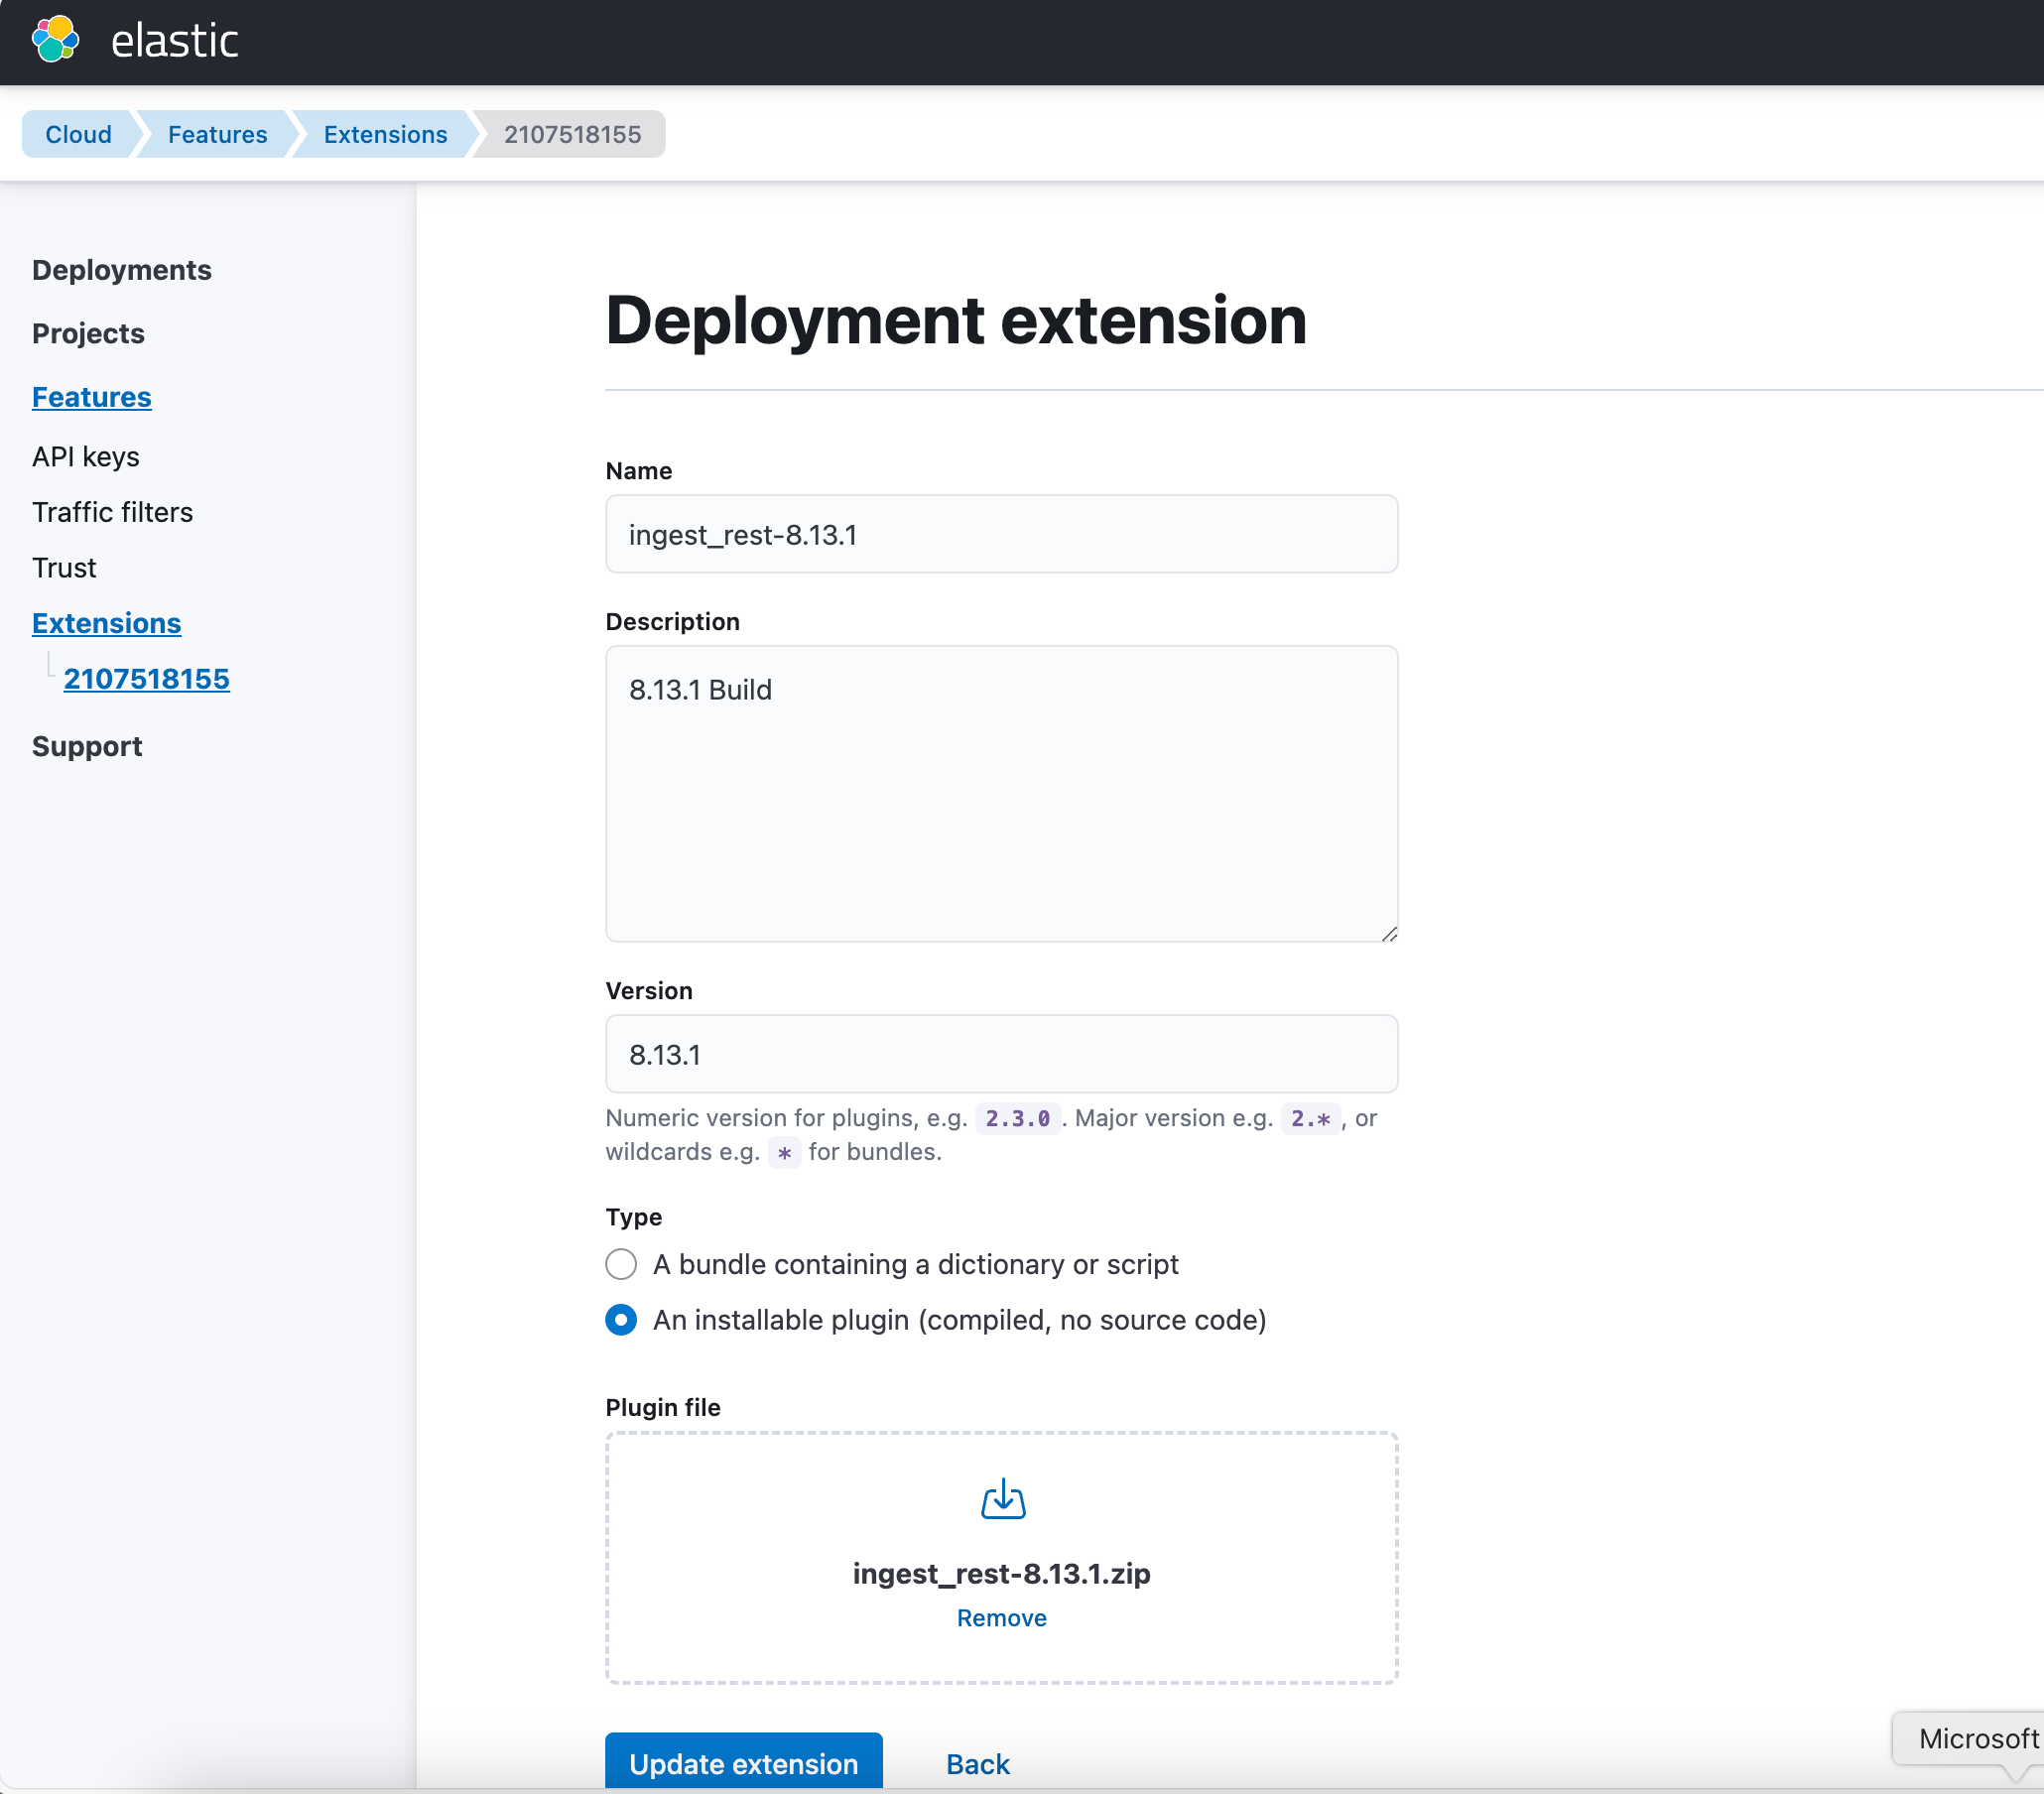Select the 2107518155 sidebar sub-item

point(146,679)
